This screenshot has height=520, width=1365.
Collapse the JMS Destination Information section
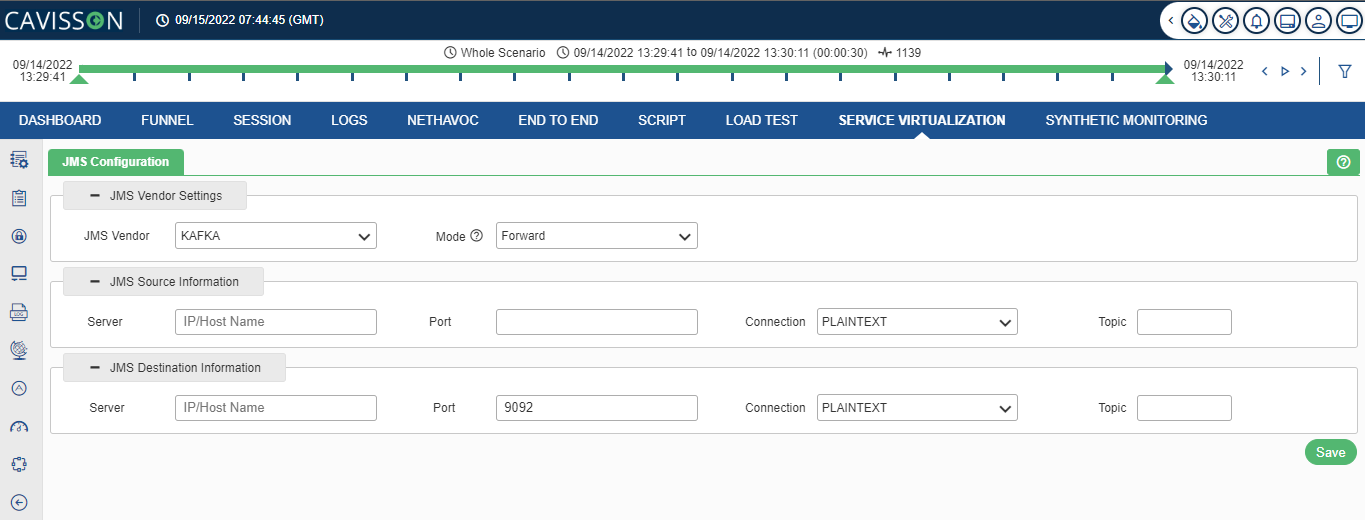pyautogui.click(x=95, y=368)
